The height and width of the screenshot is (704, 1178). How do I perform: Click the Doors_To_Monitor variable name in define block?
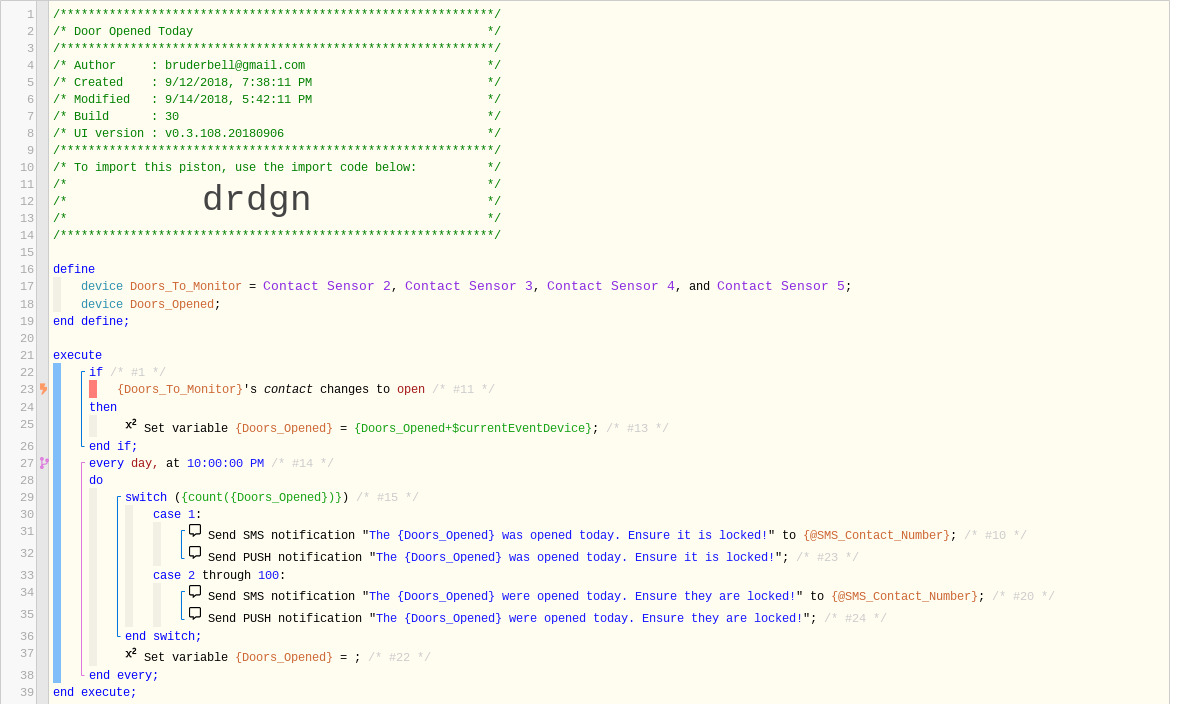click(x=186, y=286)
